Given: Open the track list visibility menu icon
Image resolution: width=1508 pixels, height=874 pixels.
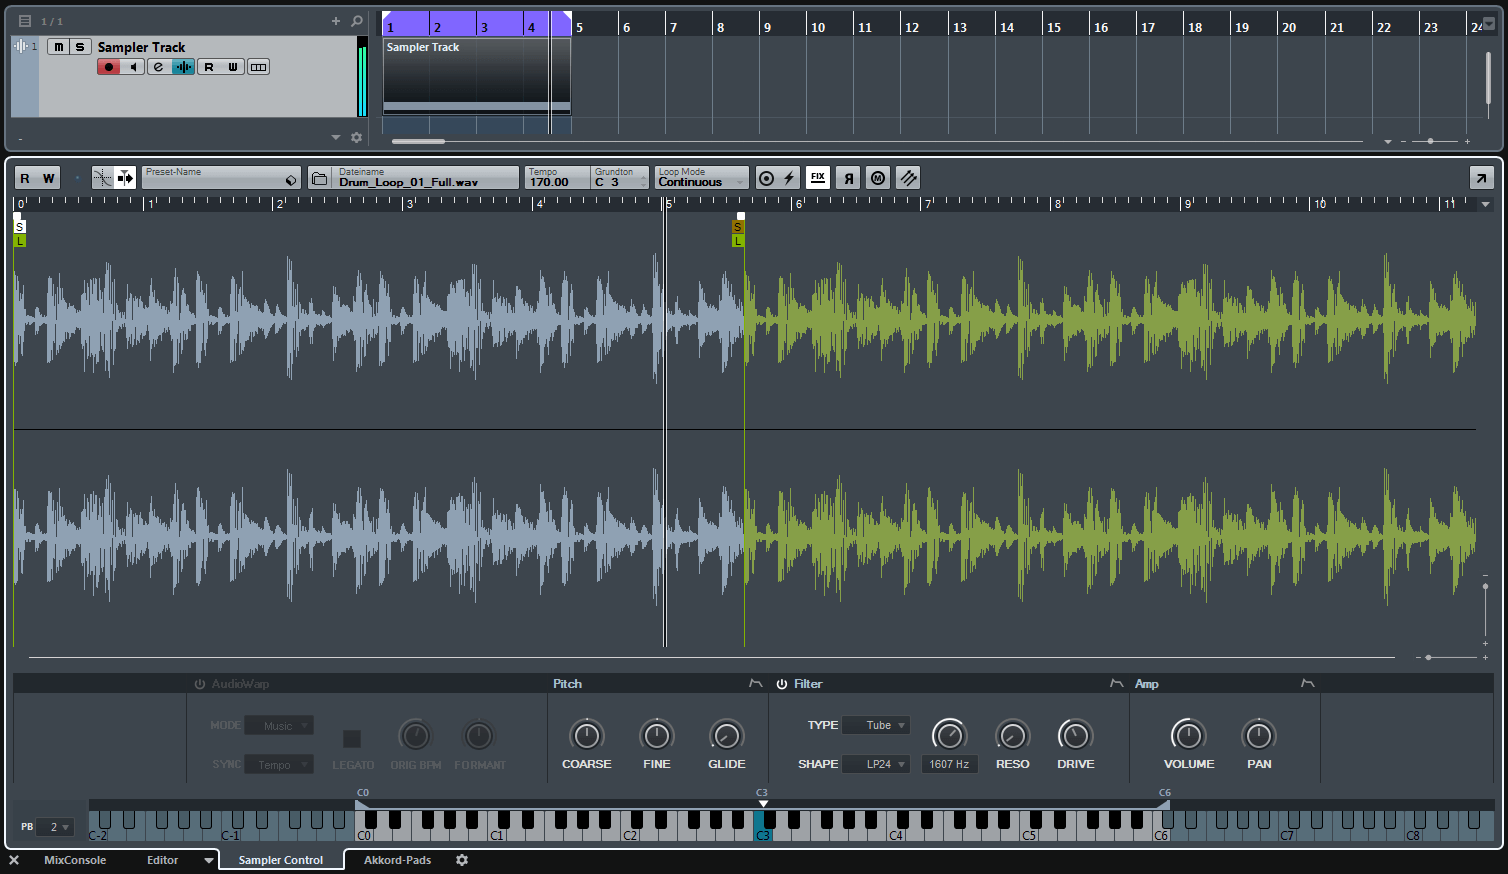Looking at the screenshot, I should [25, 21].
